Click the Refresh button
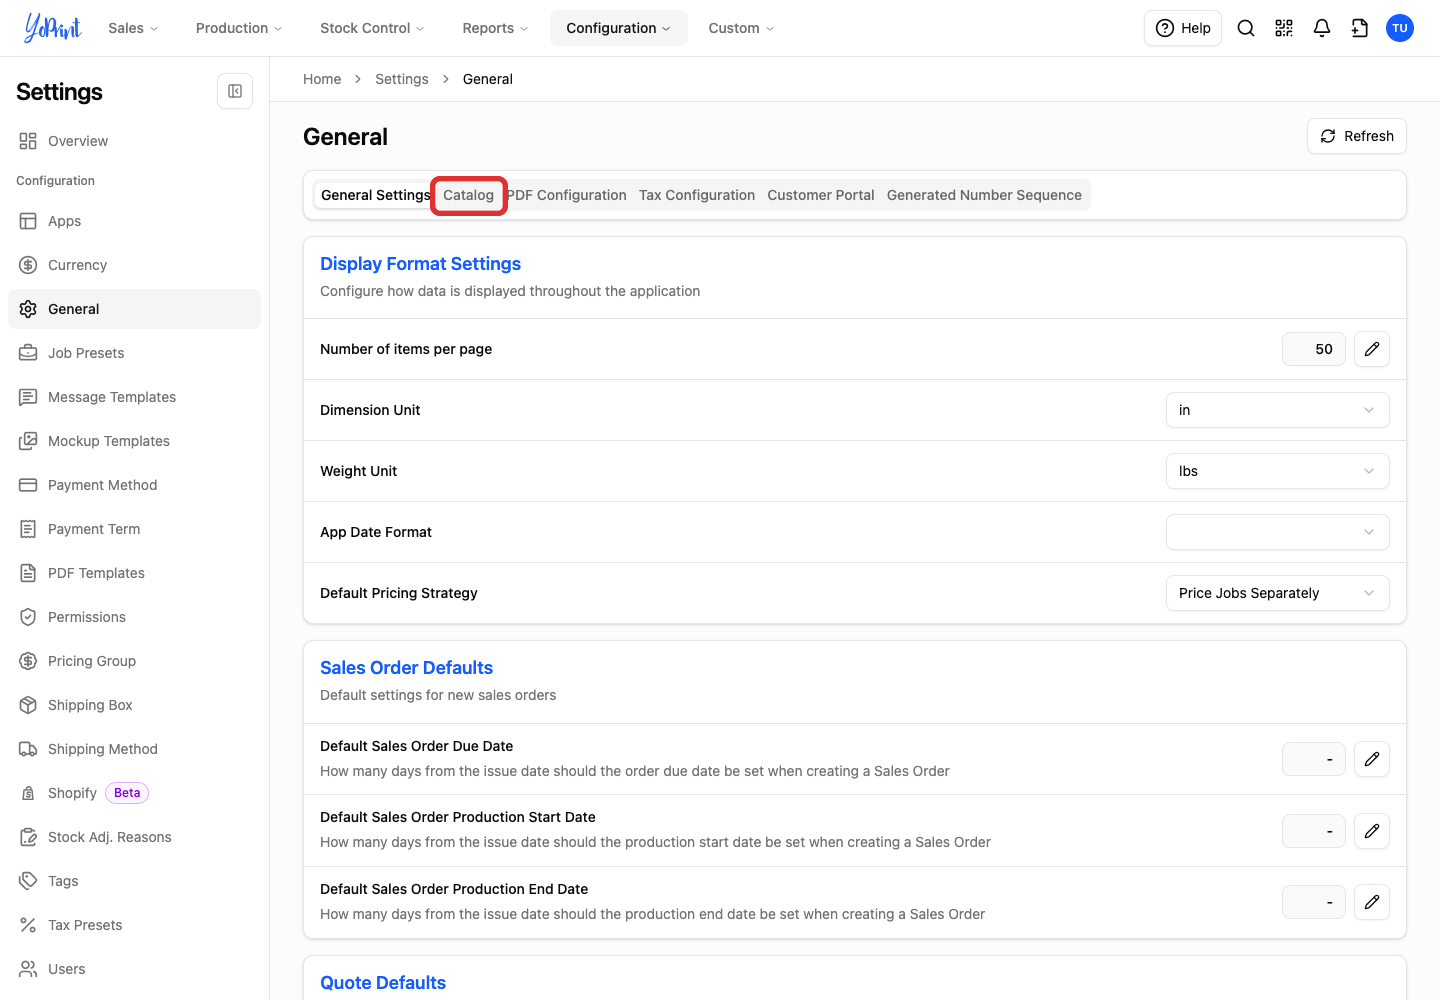This screenshot has height=1000, width=1440. pos(1357,136)
